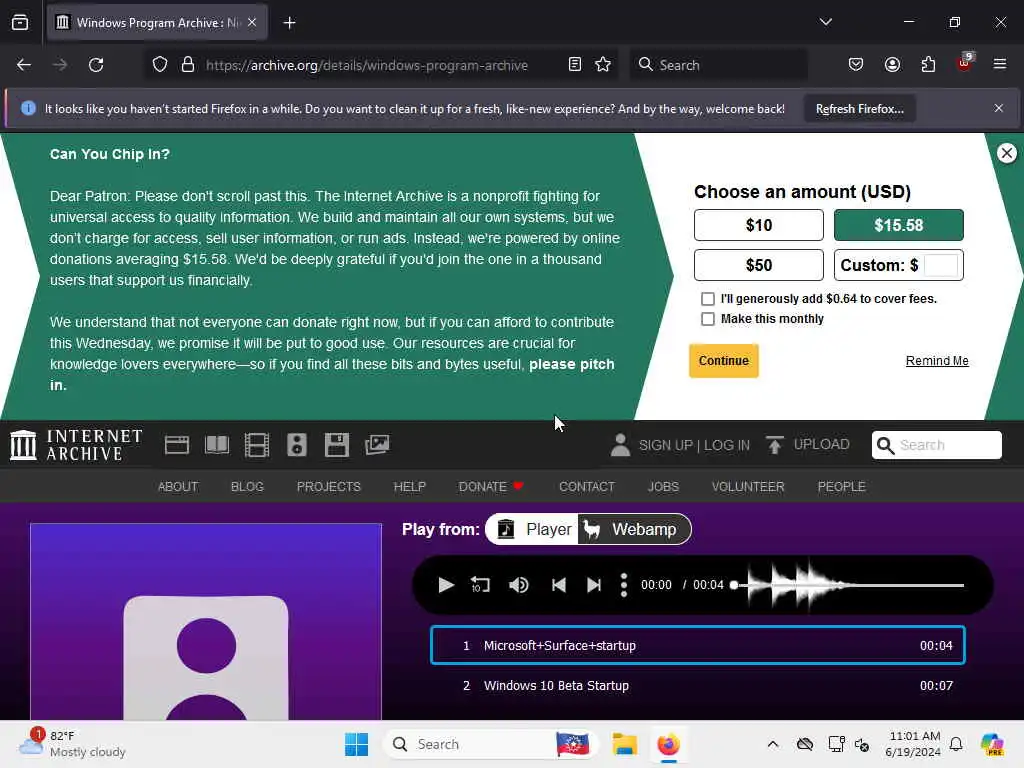Image resolution: width=1024 pixels, height=768 pixels.
Task: Click the Continue donation button
Action: [724, 360]
